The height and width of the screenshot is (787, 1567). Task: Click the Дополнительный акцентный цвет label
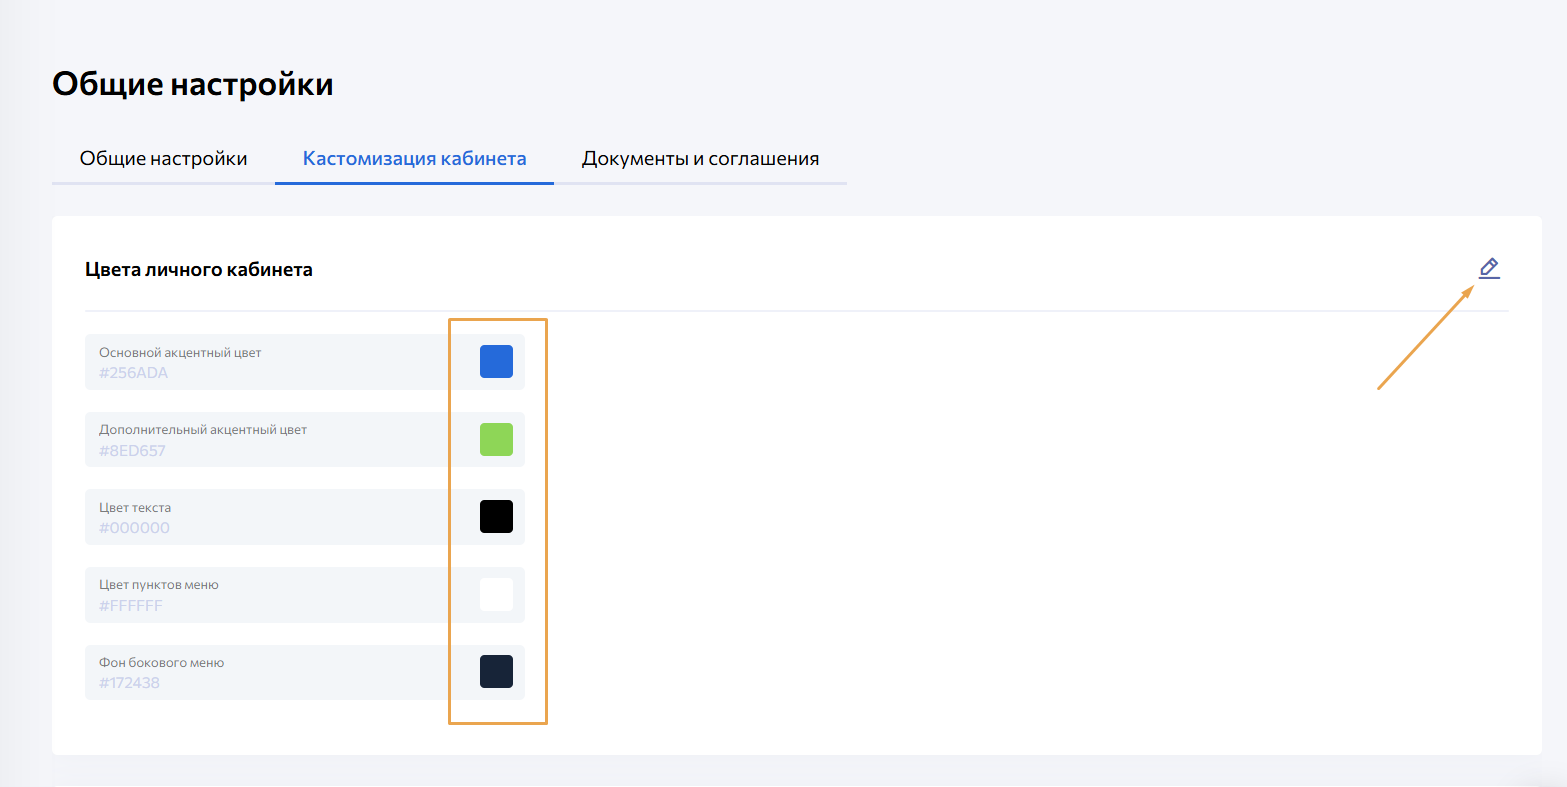(203, 430)
